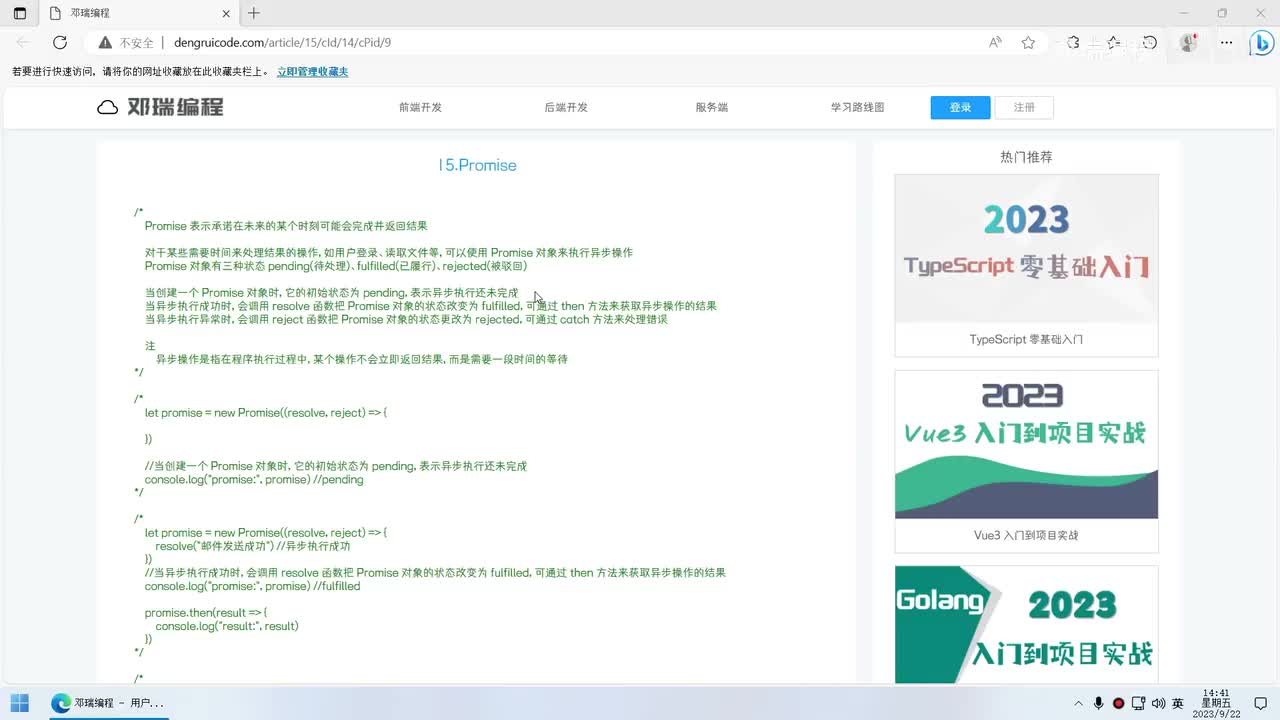Click the 当异步执行异常时 catch comment line

click(406, 320)
